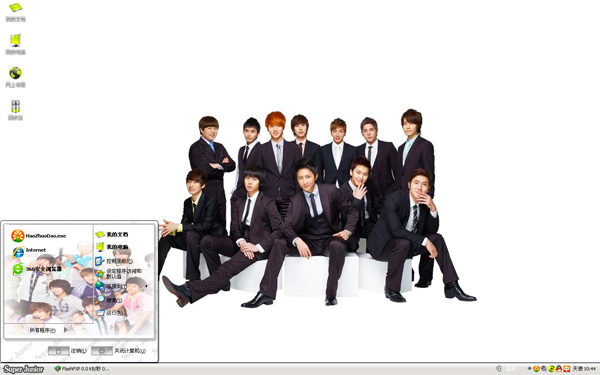The height and width of the screenshot is (375, 600).
Task: Open My Documents desktop icon
Action: [x=15, y=12]
